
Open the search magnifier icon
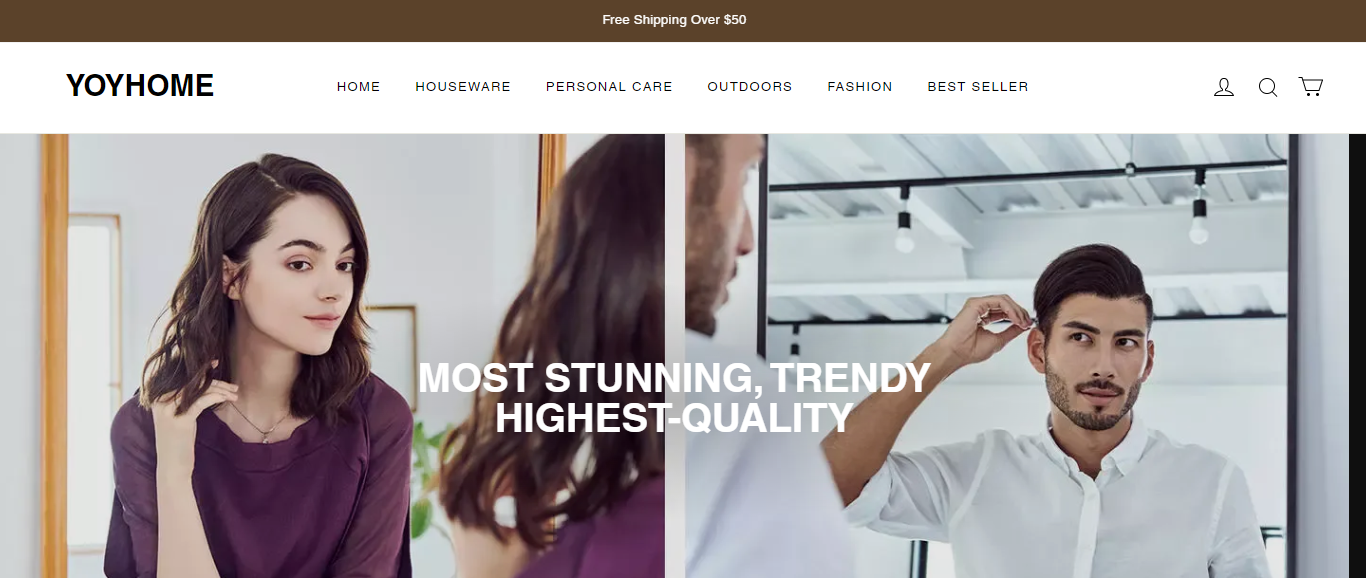pos(1268,87)
